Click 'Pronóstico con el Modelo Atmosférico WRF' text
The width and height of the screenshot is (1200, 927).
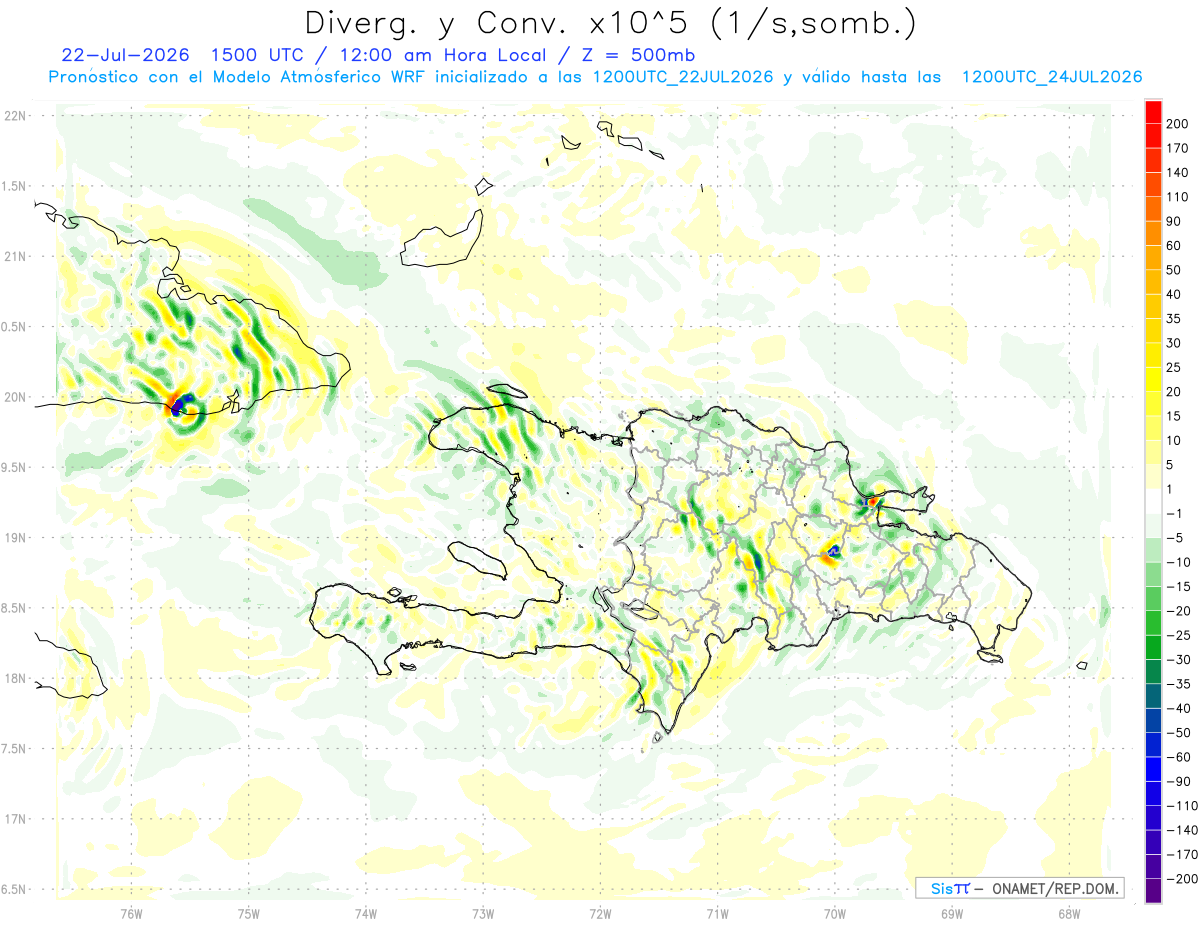pos(239,77)
